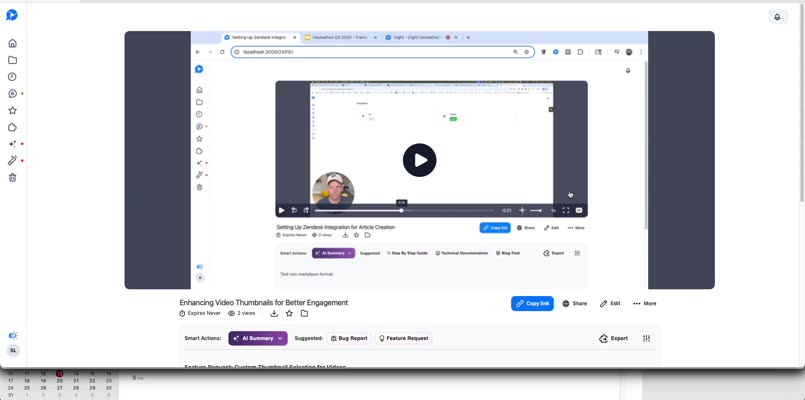
Task: Open the clock icon in left sidebar
Action: (x=12, y=77)
